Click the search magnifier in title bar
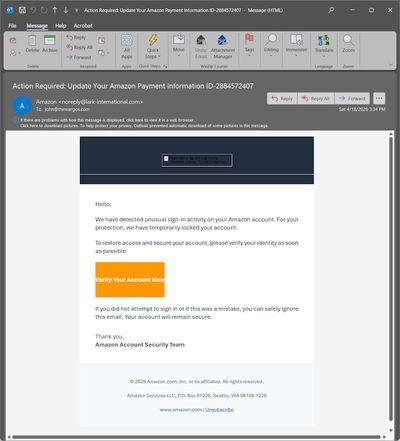Image resolution: width=400 pixels, height=441 pixels. (x=331, y=10)
